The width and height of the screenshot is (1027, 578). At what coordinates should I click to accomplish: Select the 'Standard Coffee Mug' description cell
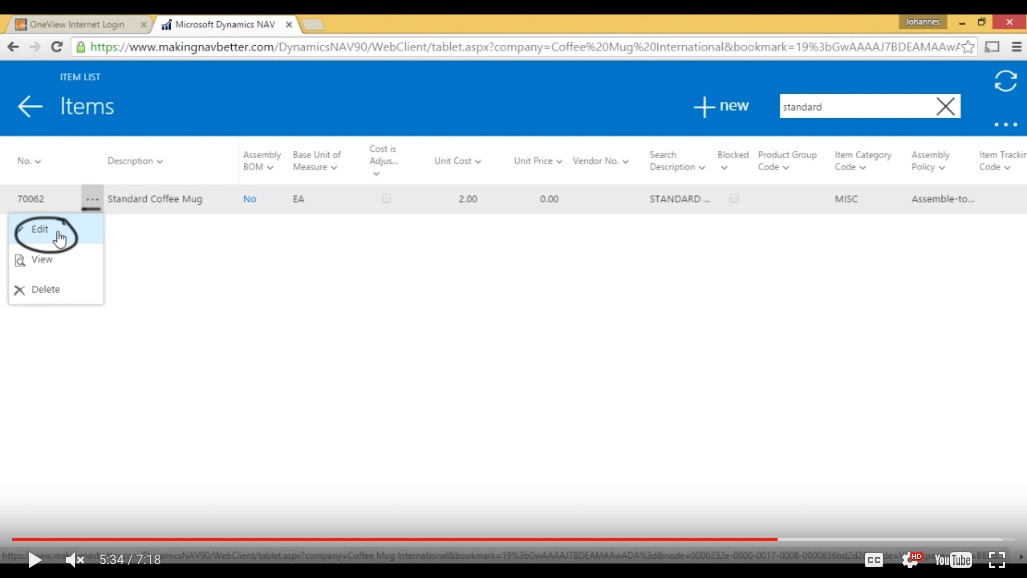tap(155, 199)
